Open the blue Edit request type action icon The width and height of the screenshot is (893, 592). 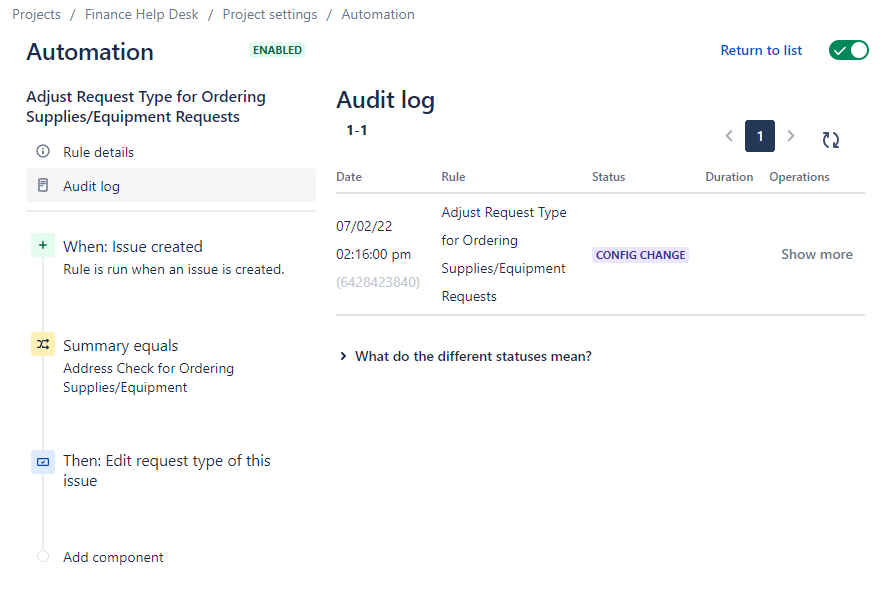43,462
